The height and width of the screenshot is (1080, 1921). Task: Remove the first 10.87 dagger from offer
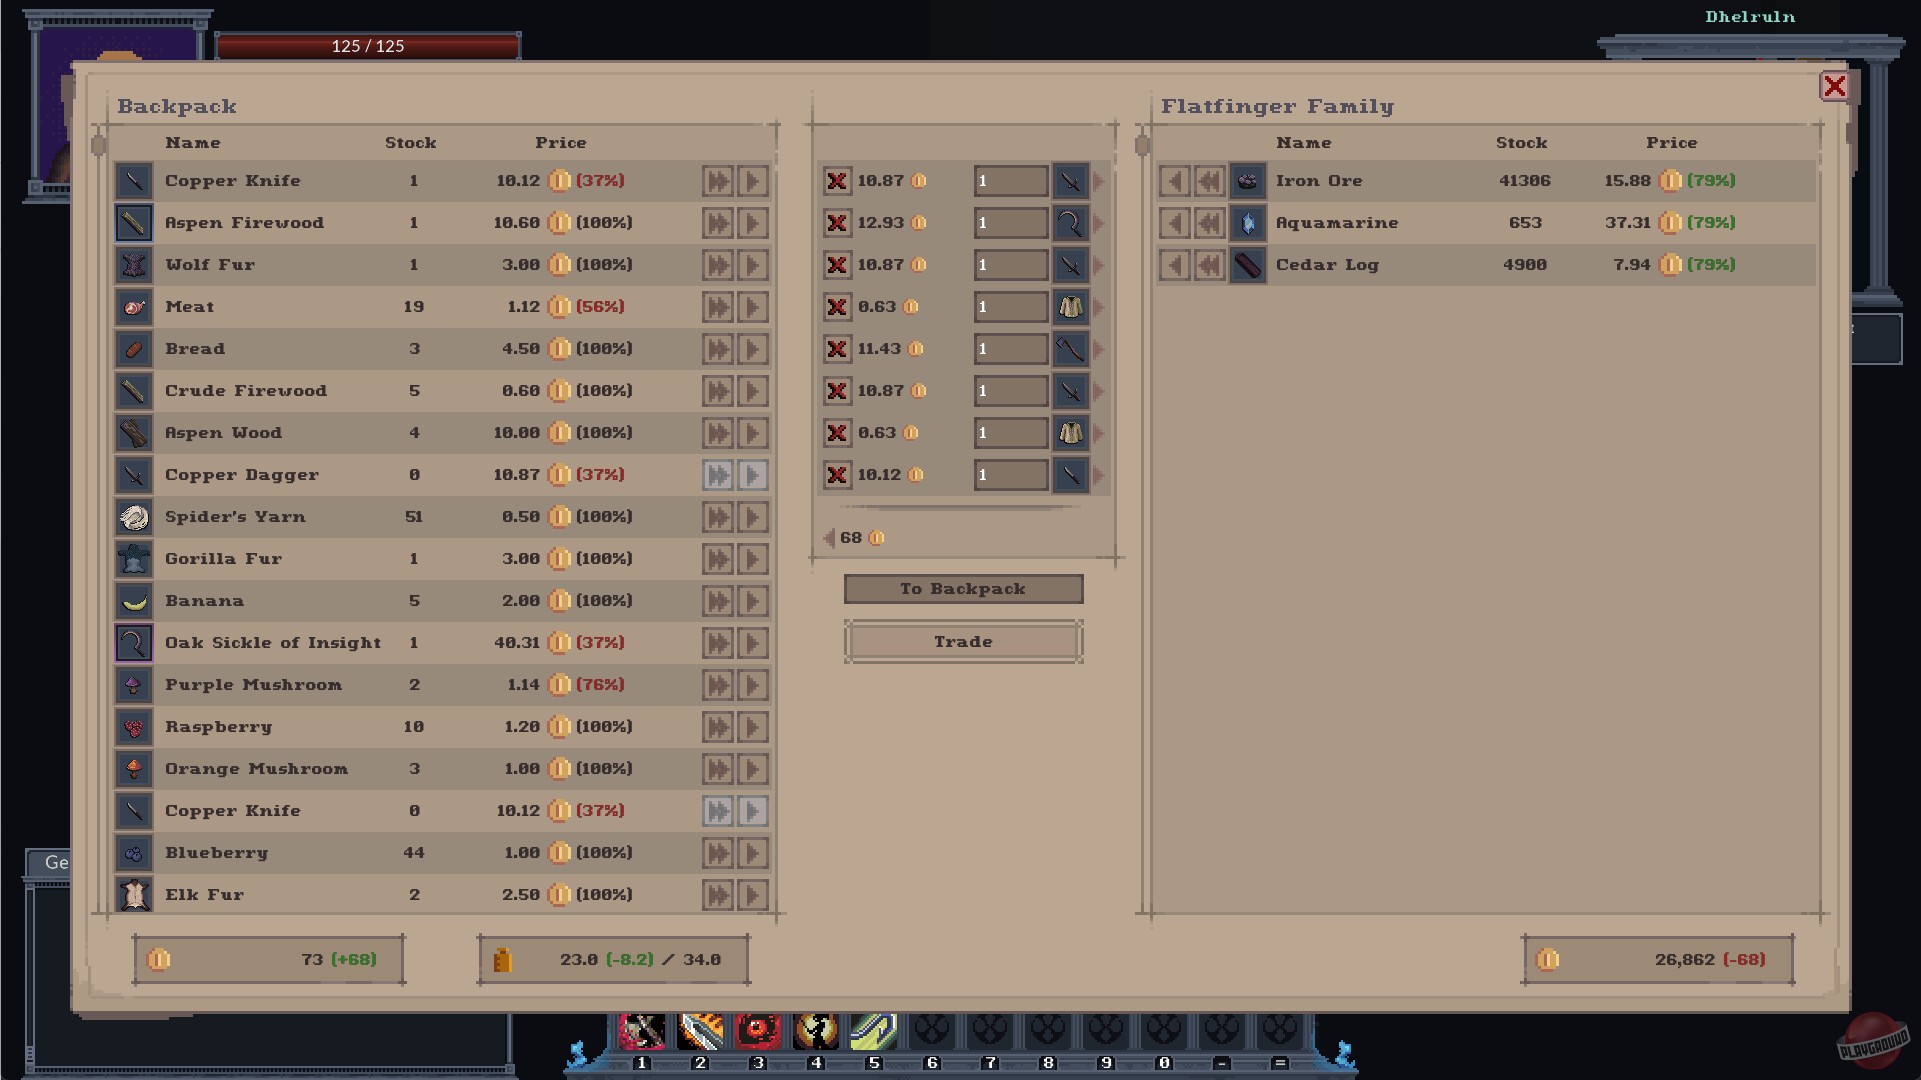tap(837, 181)
